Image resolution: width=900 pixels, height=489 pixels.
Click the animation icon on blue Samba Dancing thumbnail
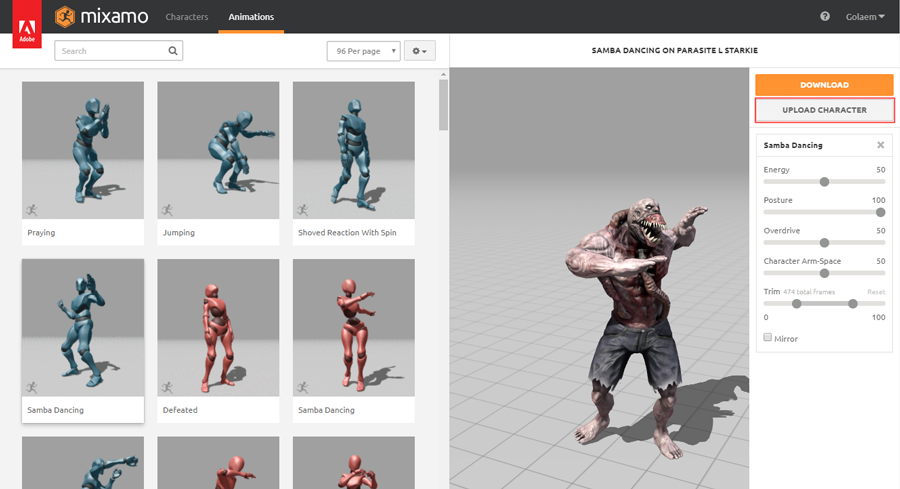tap(32, 387)
